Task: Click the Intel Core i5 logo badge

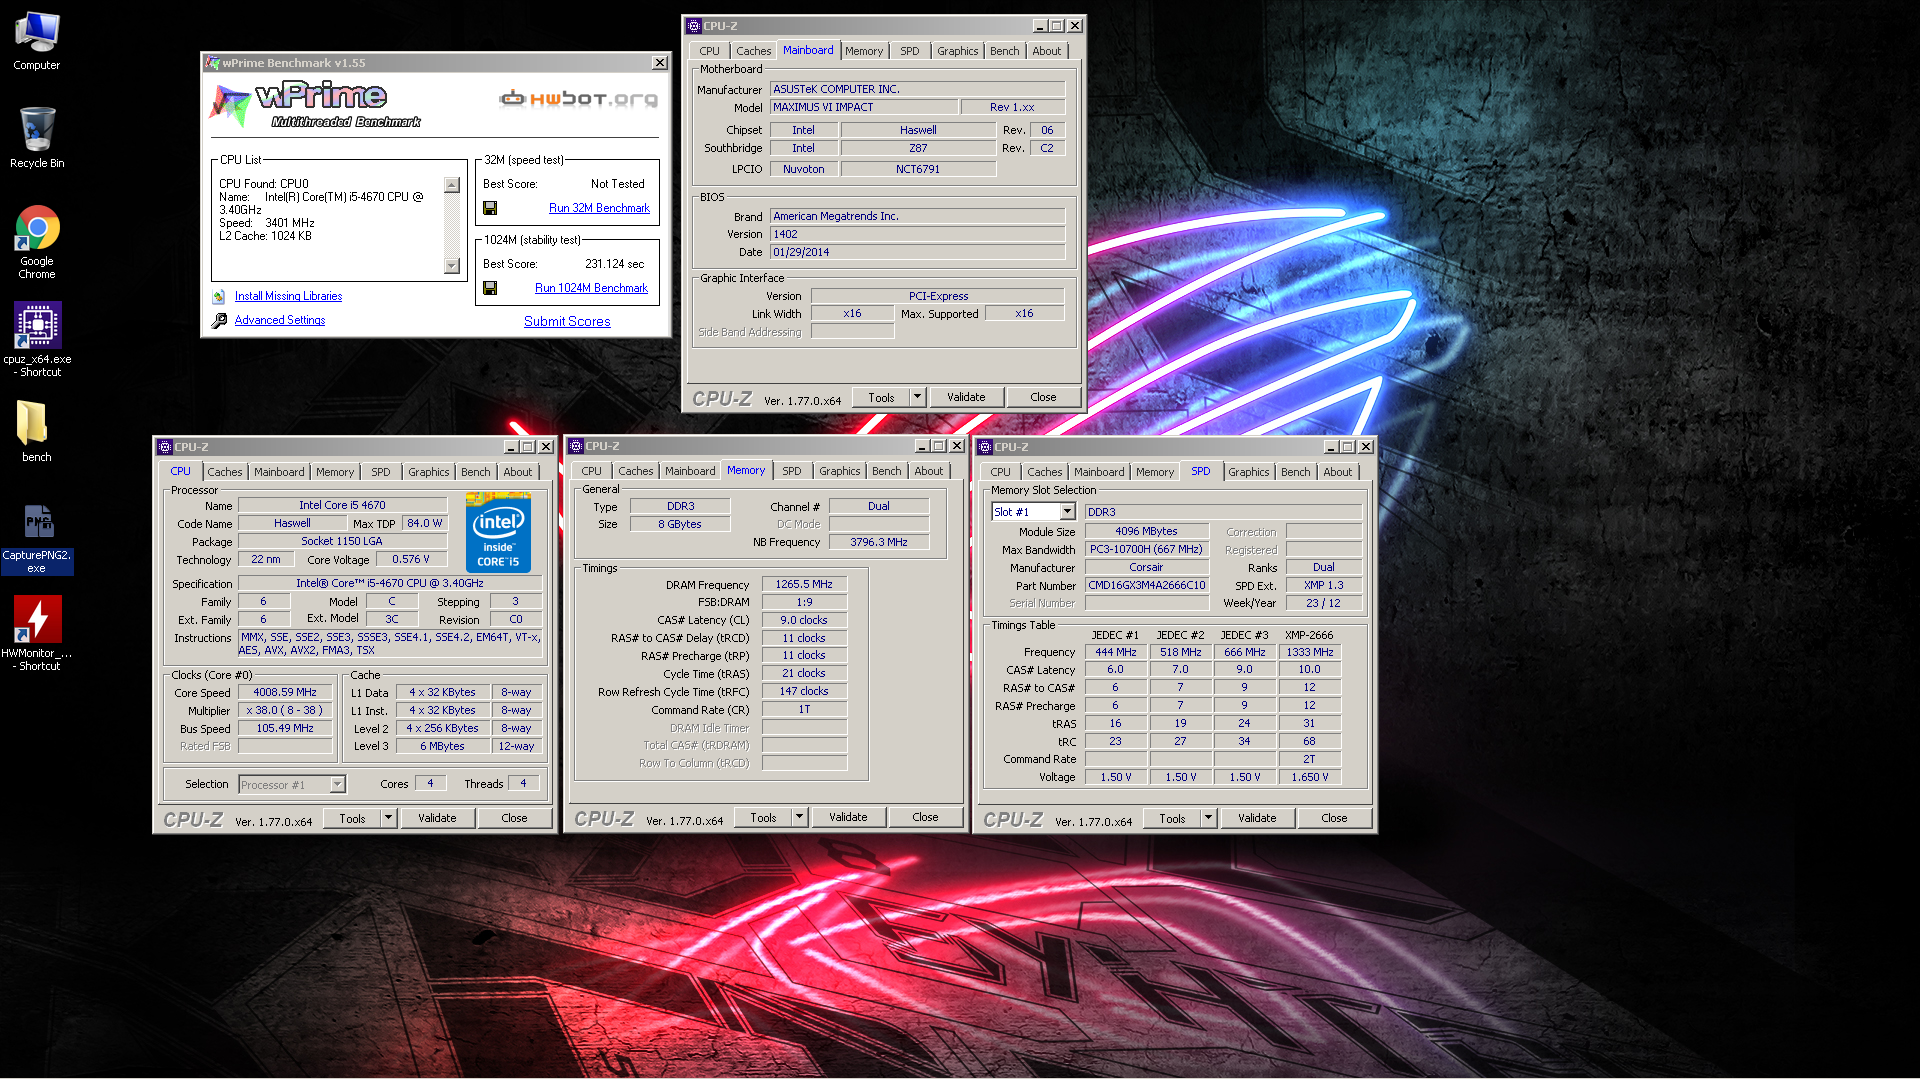Action: (498, 533)
